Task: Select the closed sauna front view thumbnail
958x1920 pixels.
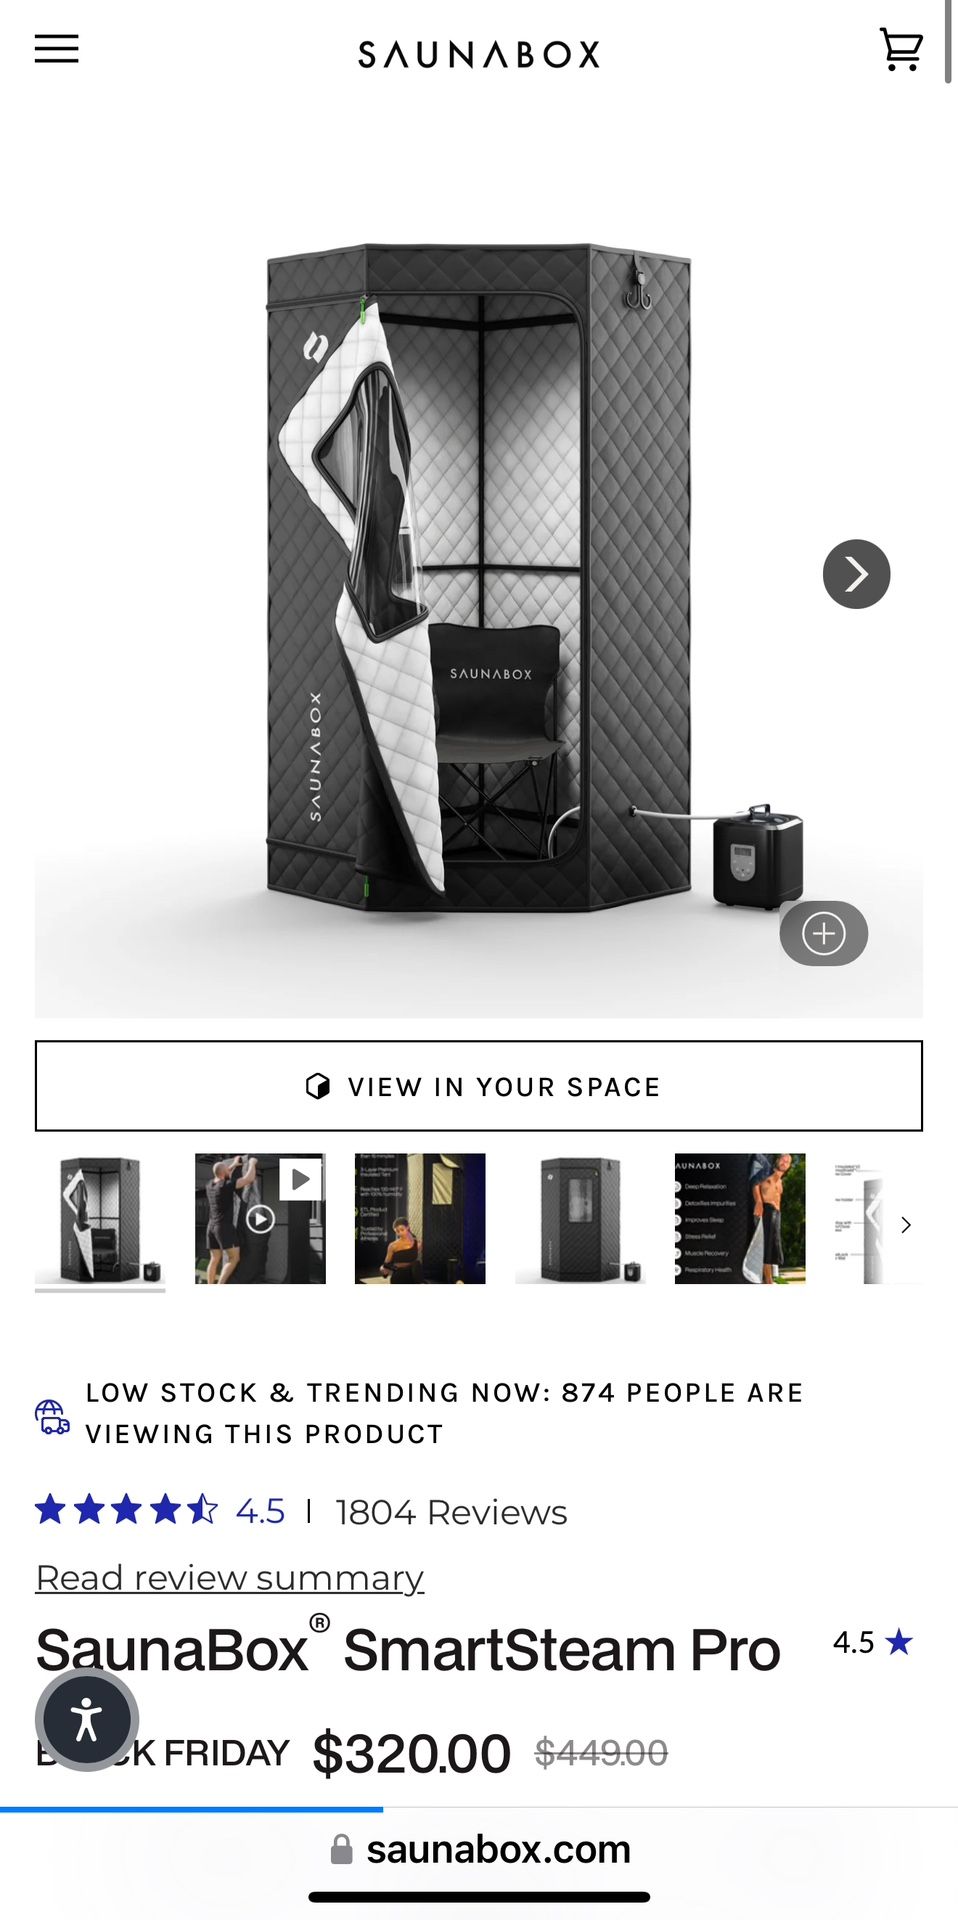Action: (580, 1219)
